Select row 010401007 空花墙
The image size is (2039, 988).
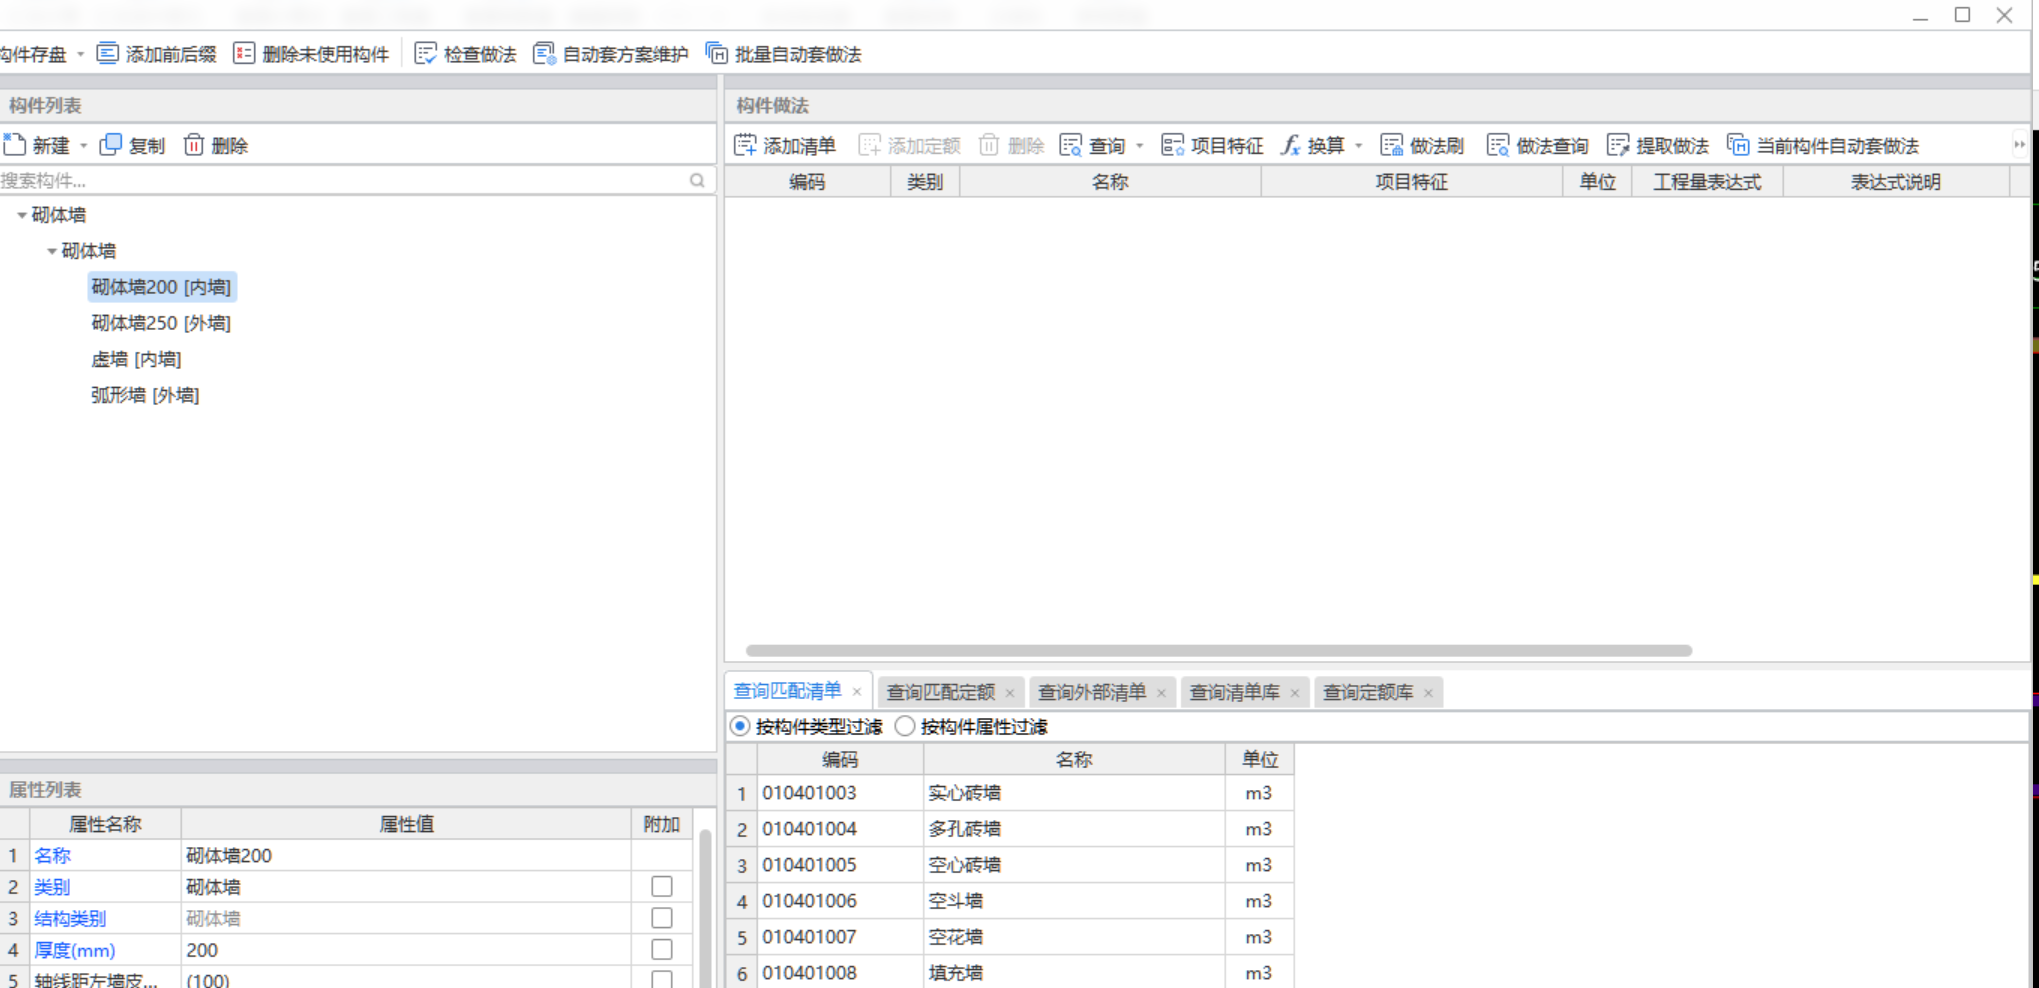[1010, 937]
